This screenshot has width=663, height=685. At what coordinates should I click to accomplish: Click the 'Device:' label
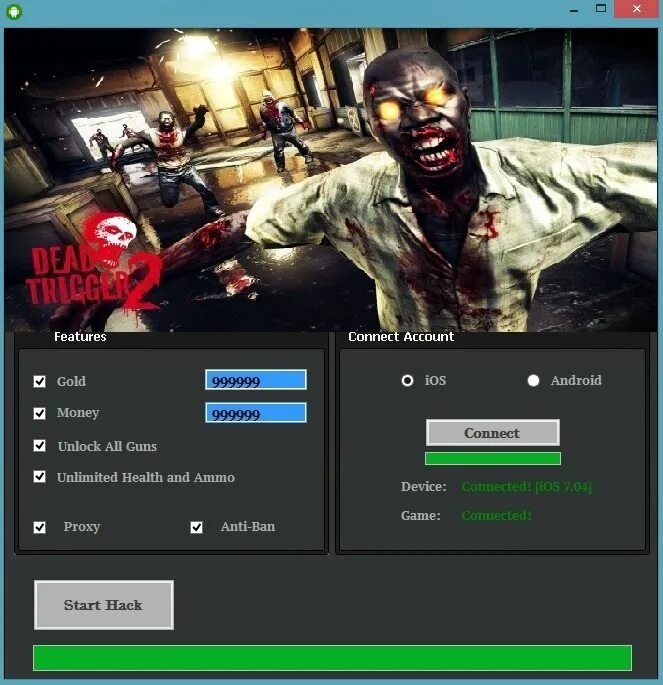(x=424, y=487)
